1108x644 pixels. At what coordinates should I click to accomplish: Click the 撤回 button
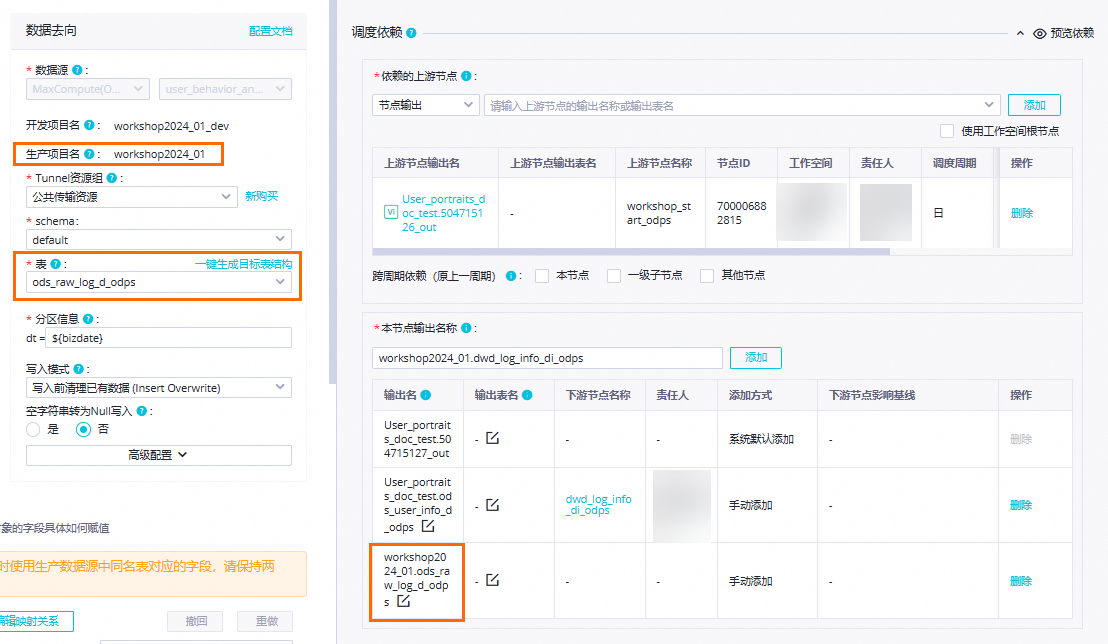[x=196, y=621]
